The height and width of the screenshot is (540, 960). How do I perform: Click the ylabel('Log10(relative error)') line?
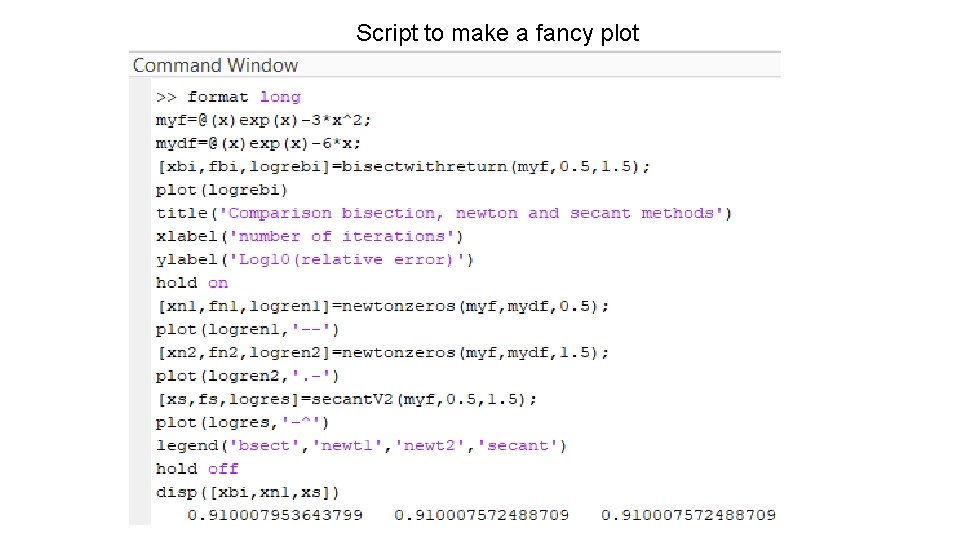click(315, 260)
